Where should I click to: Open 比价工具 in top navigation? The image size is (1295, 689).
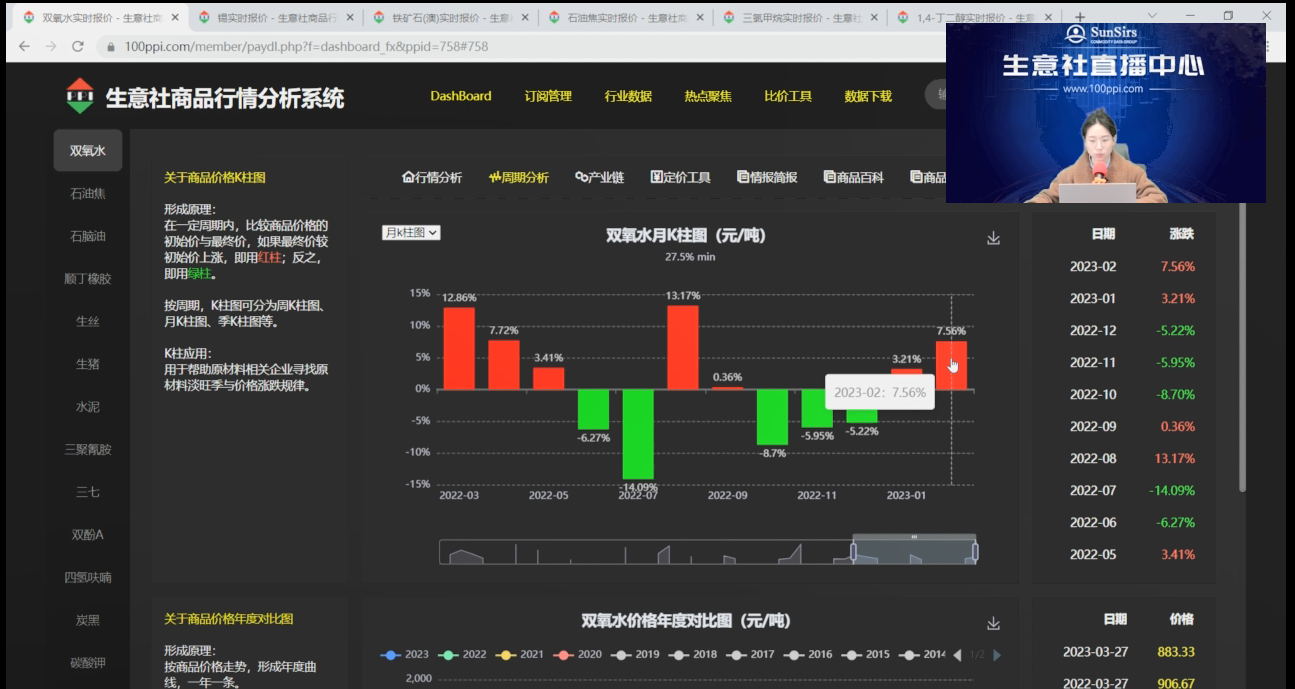click(788, 96)
